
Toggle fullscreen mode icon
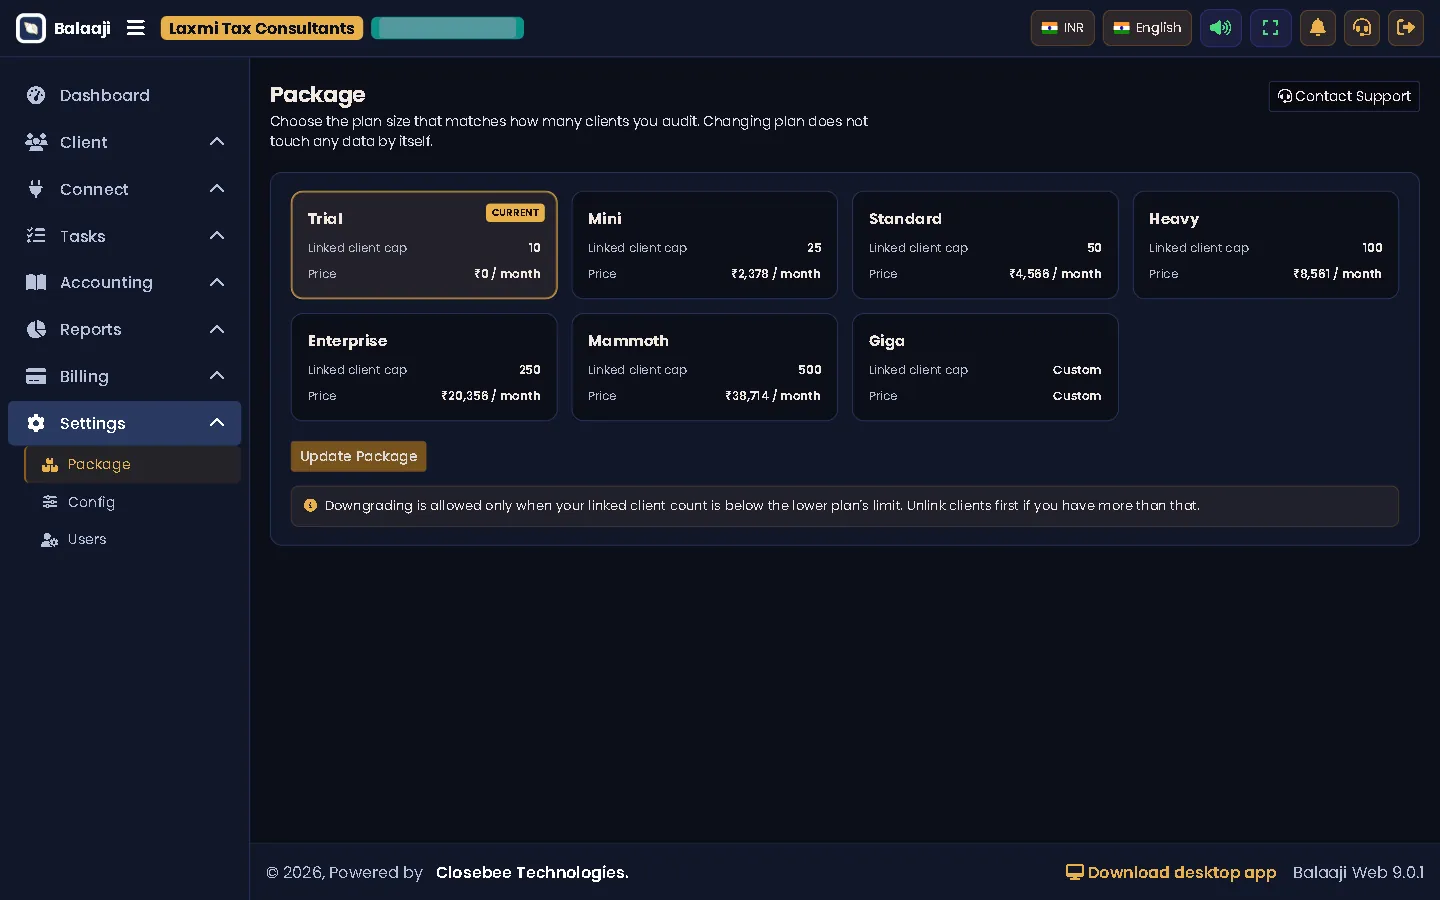tap(1270, 28)
